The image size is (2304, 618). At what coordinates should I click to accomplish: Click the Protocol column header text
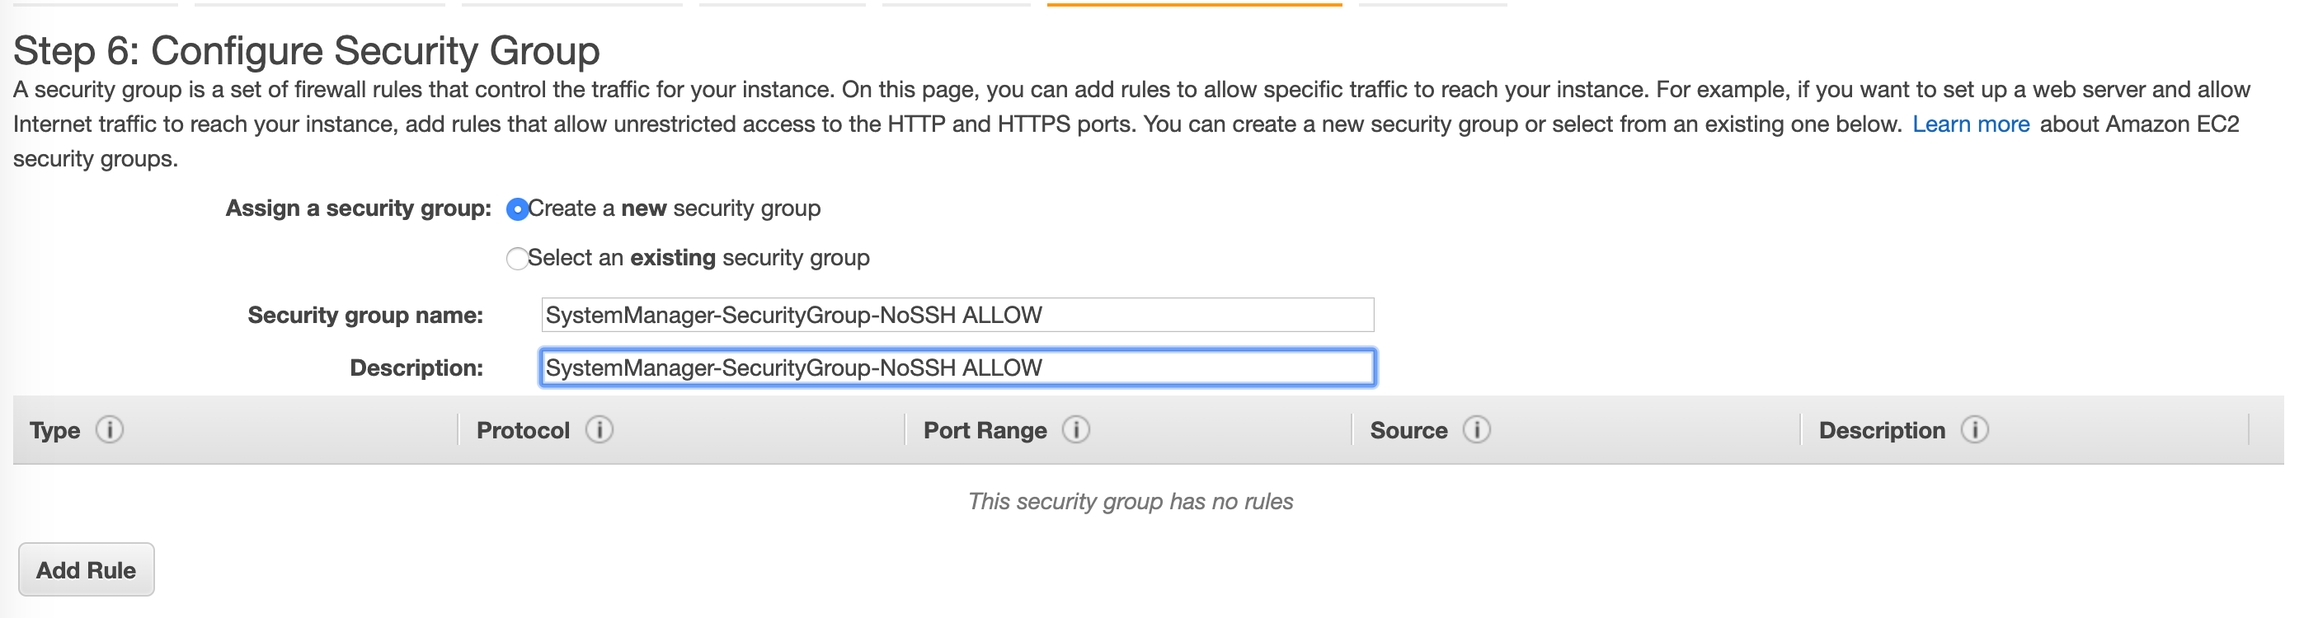click(523, 431)
